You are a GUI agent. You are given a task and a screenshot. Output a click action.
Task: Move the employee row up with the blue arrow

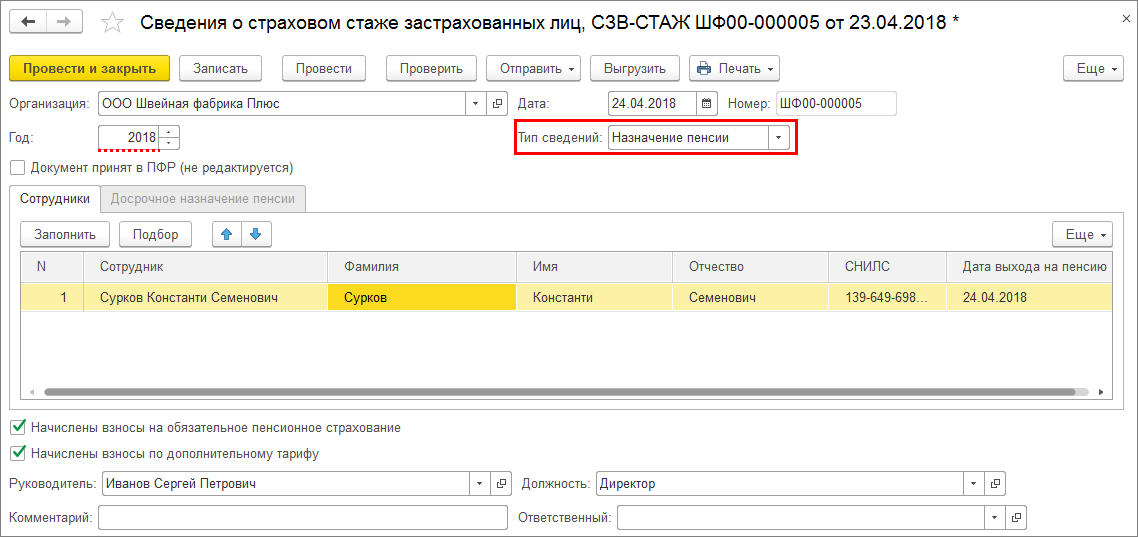pyautogui.click(x=226, y=234)
